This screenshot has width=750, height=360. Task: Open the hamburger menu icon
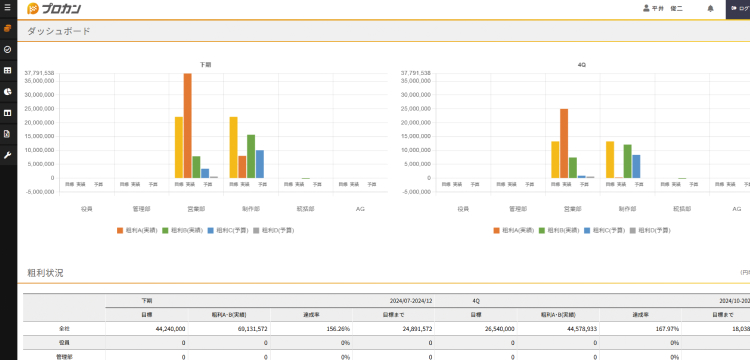tap(7, 8)
